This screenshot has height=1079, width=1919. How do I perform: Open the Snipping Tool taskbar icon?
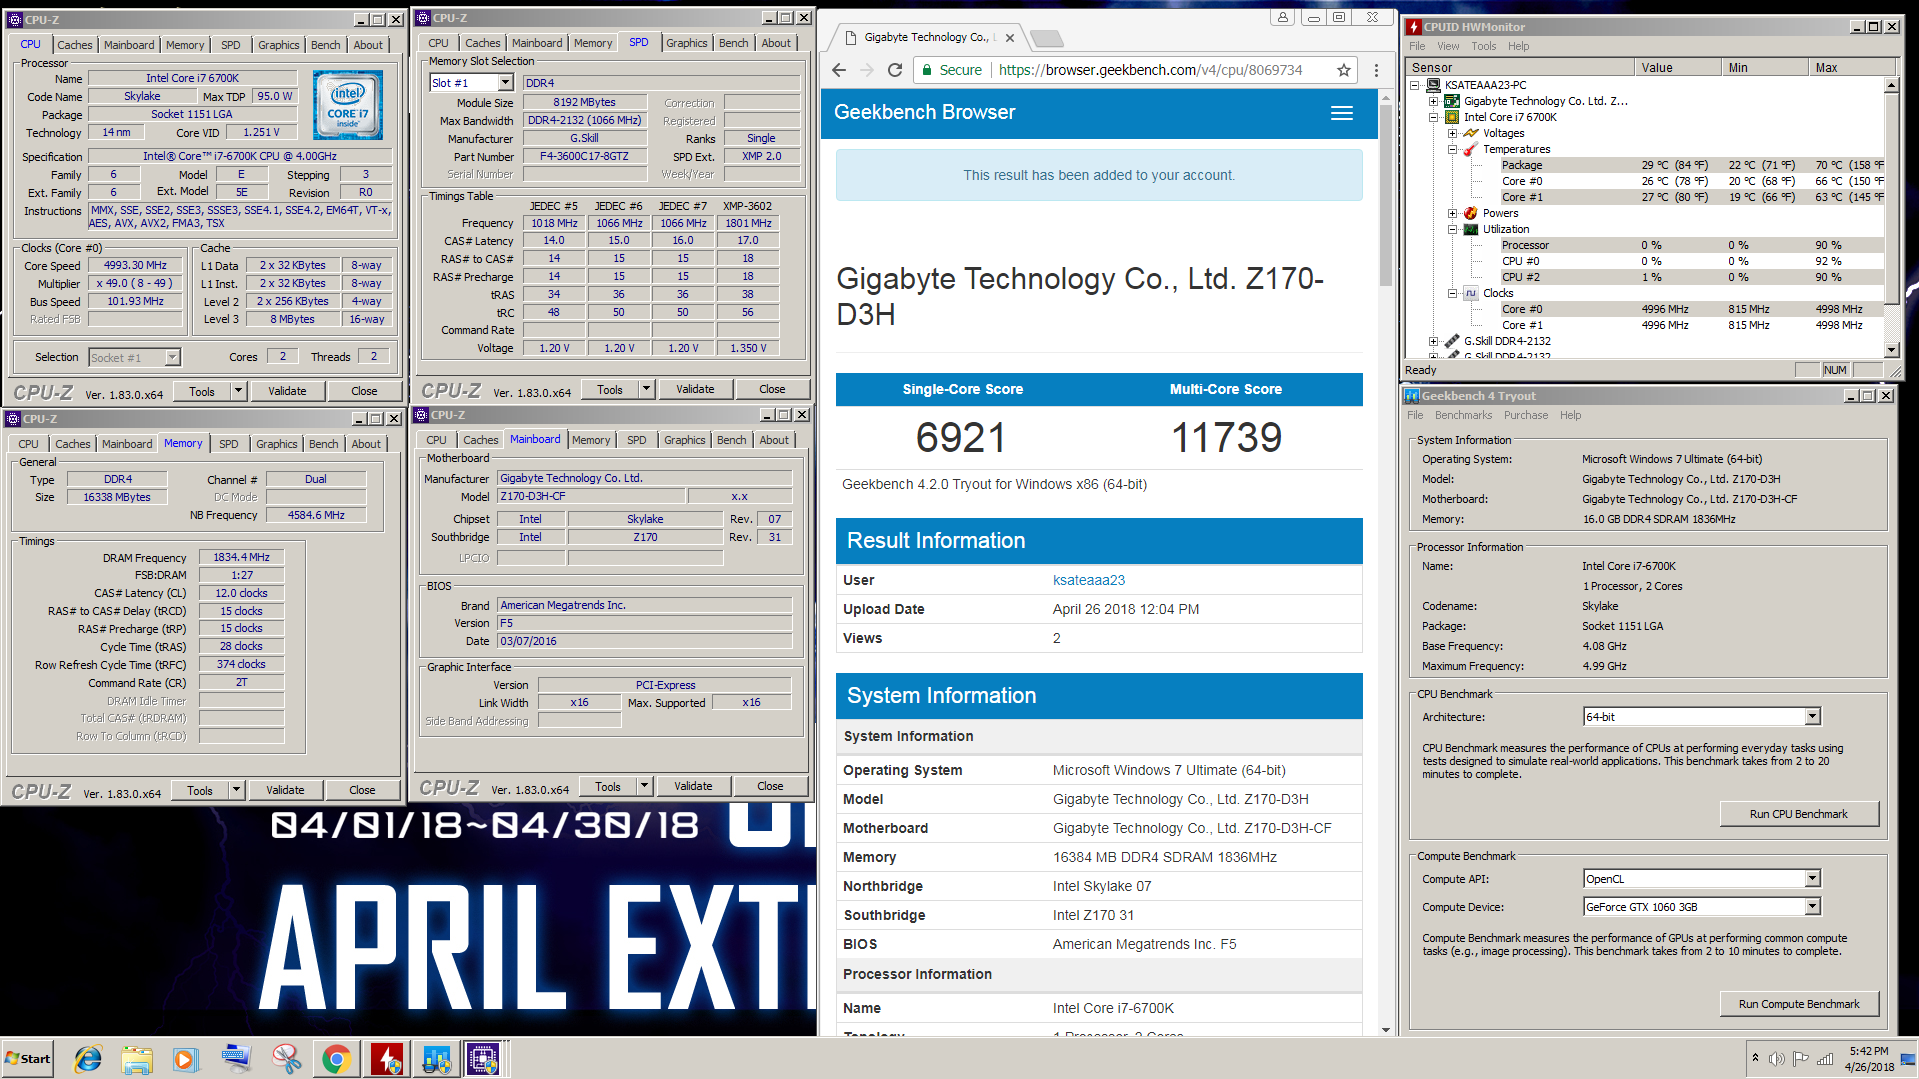coord(286,1059)
